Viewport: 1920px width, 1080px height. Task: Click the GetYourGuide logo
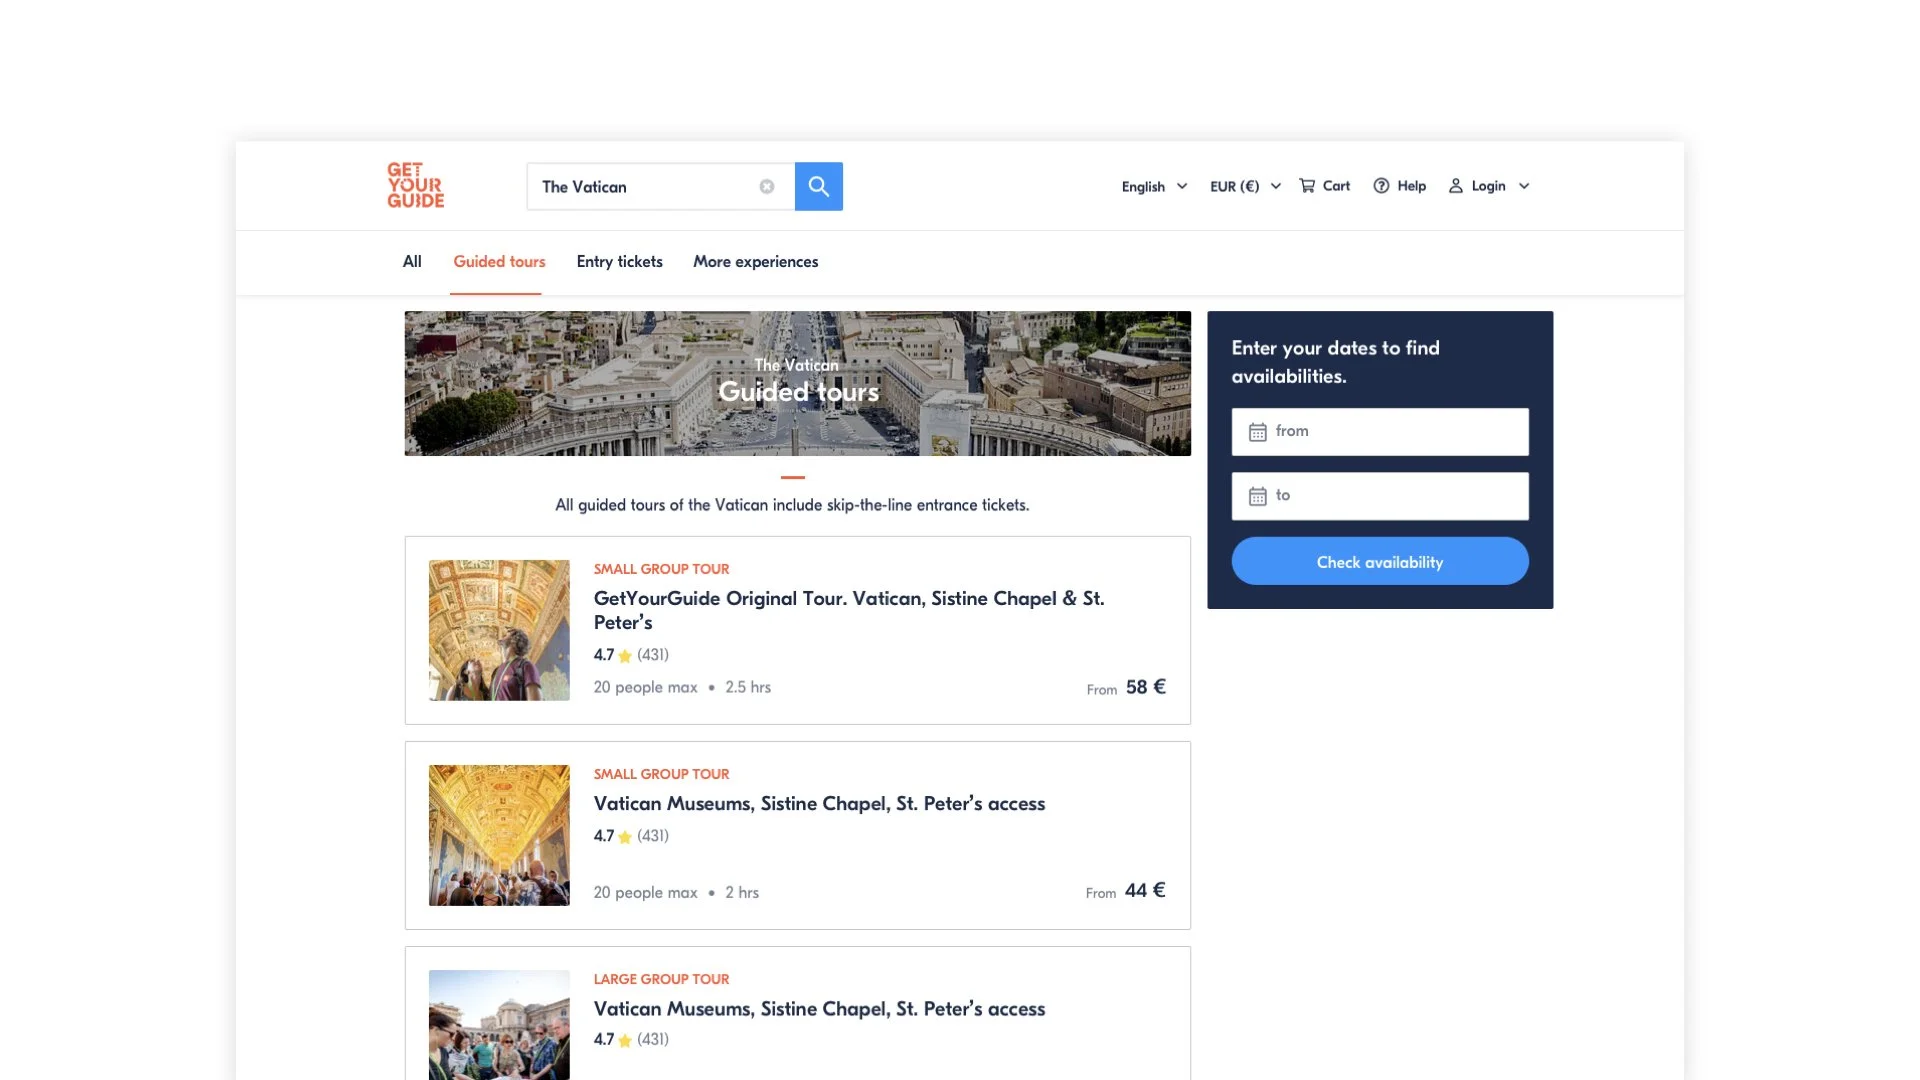[416, 185]
